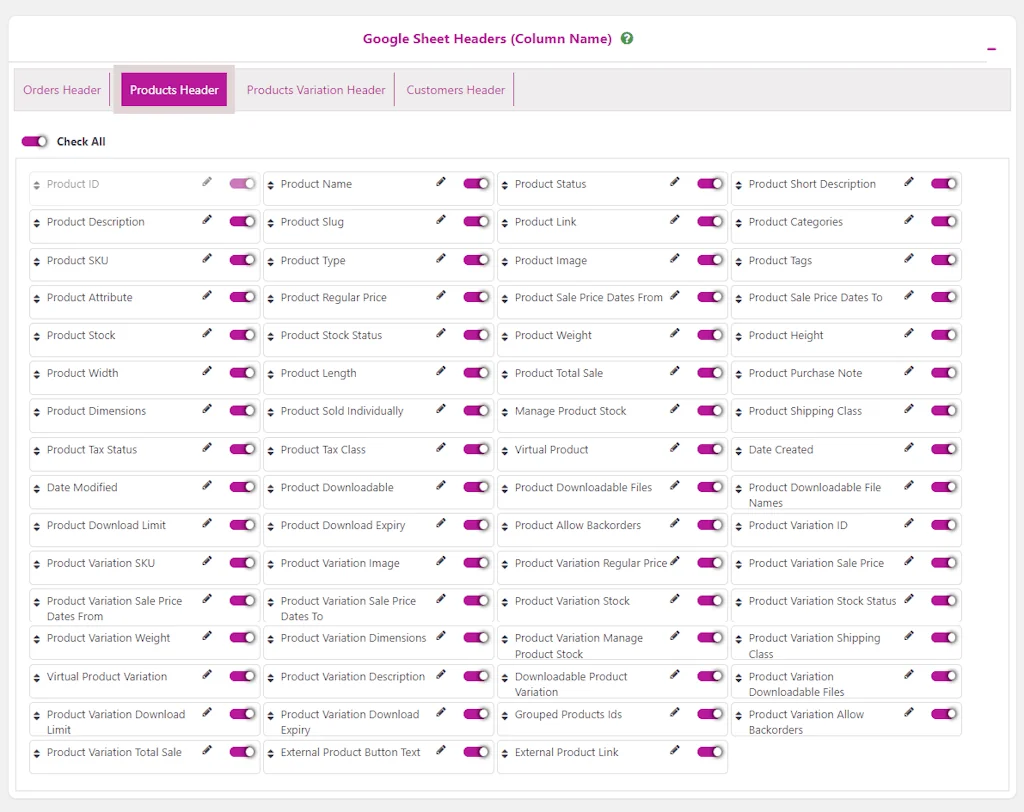Click the edit pencil for Product Name
Image resolution: width=1024 pixels, height=812 pixels.
442,183
